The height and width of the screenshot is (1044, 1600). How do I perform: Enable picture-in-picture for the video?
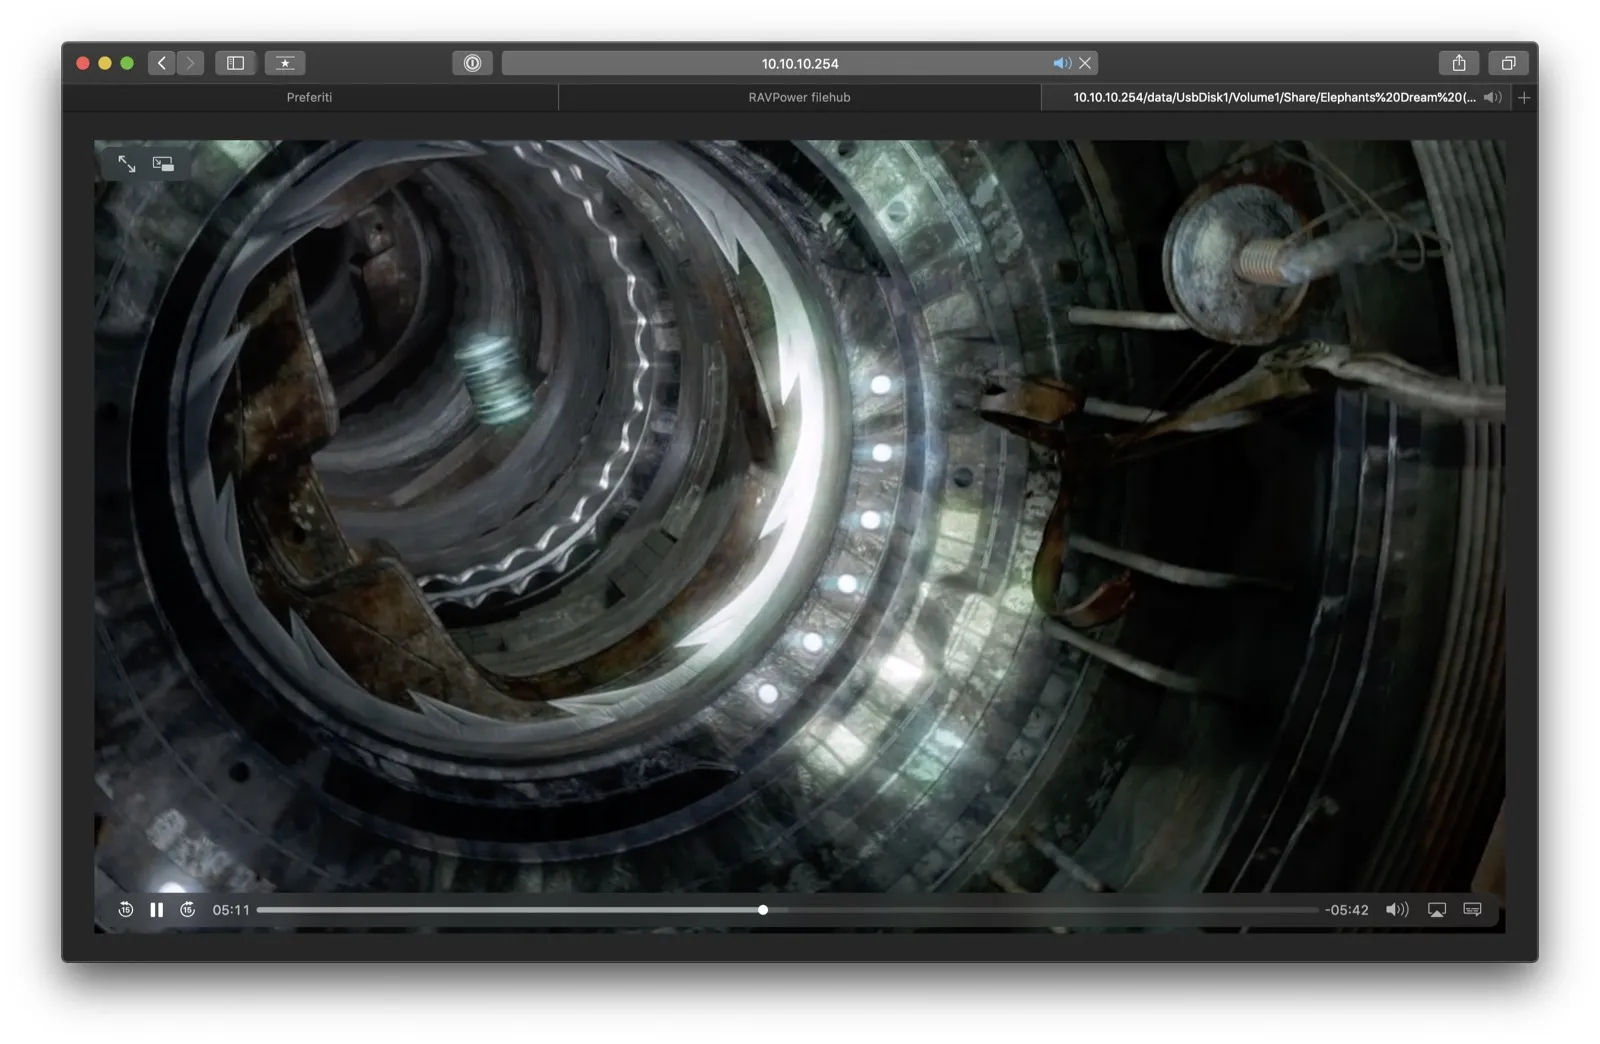tap(163, 163)
